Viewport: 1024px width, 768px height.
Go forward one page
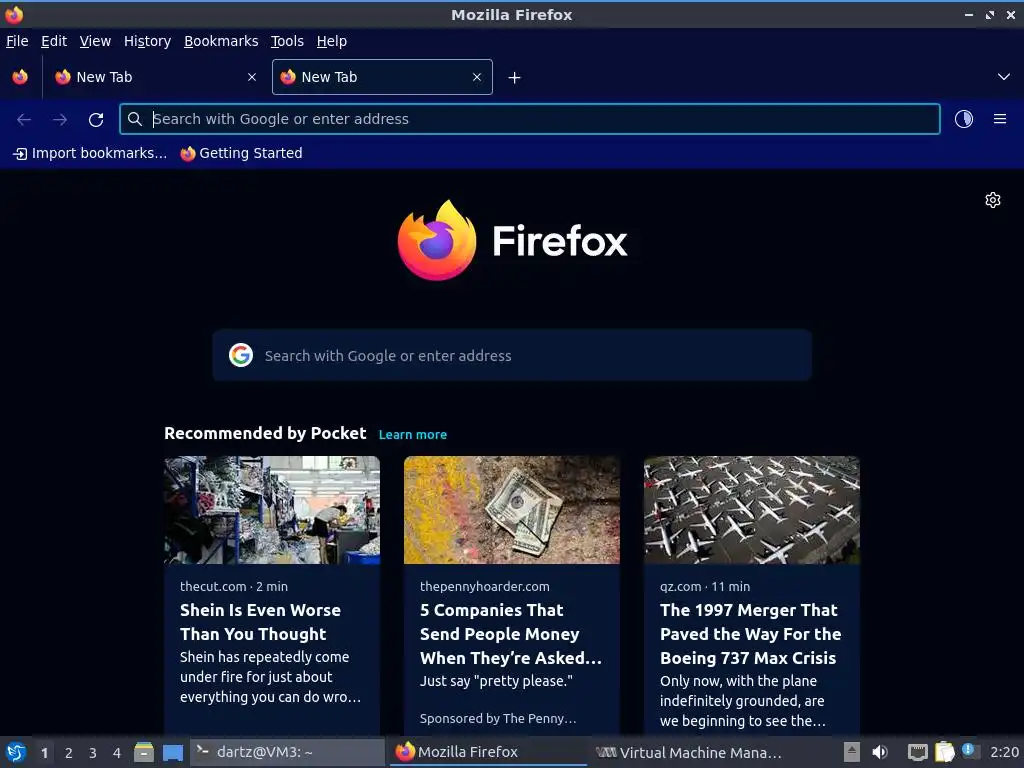pyautogui.click(x=60, y=120)
